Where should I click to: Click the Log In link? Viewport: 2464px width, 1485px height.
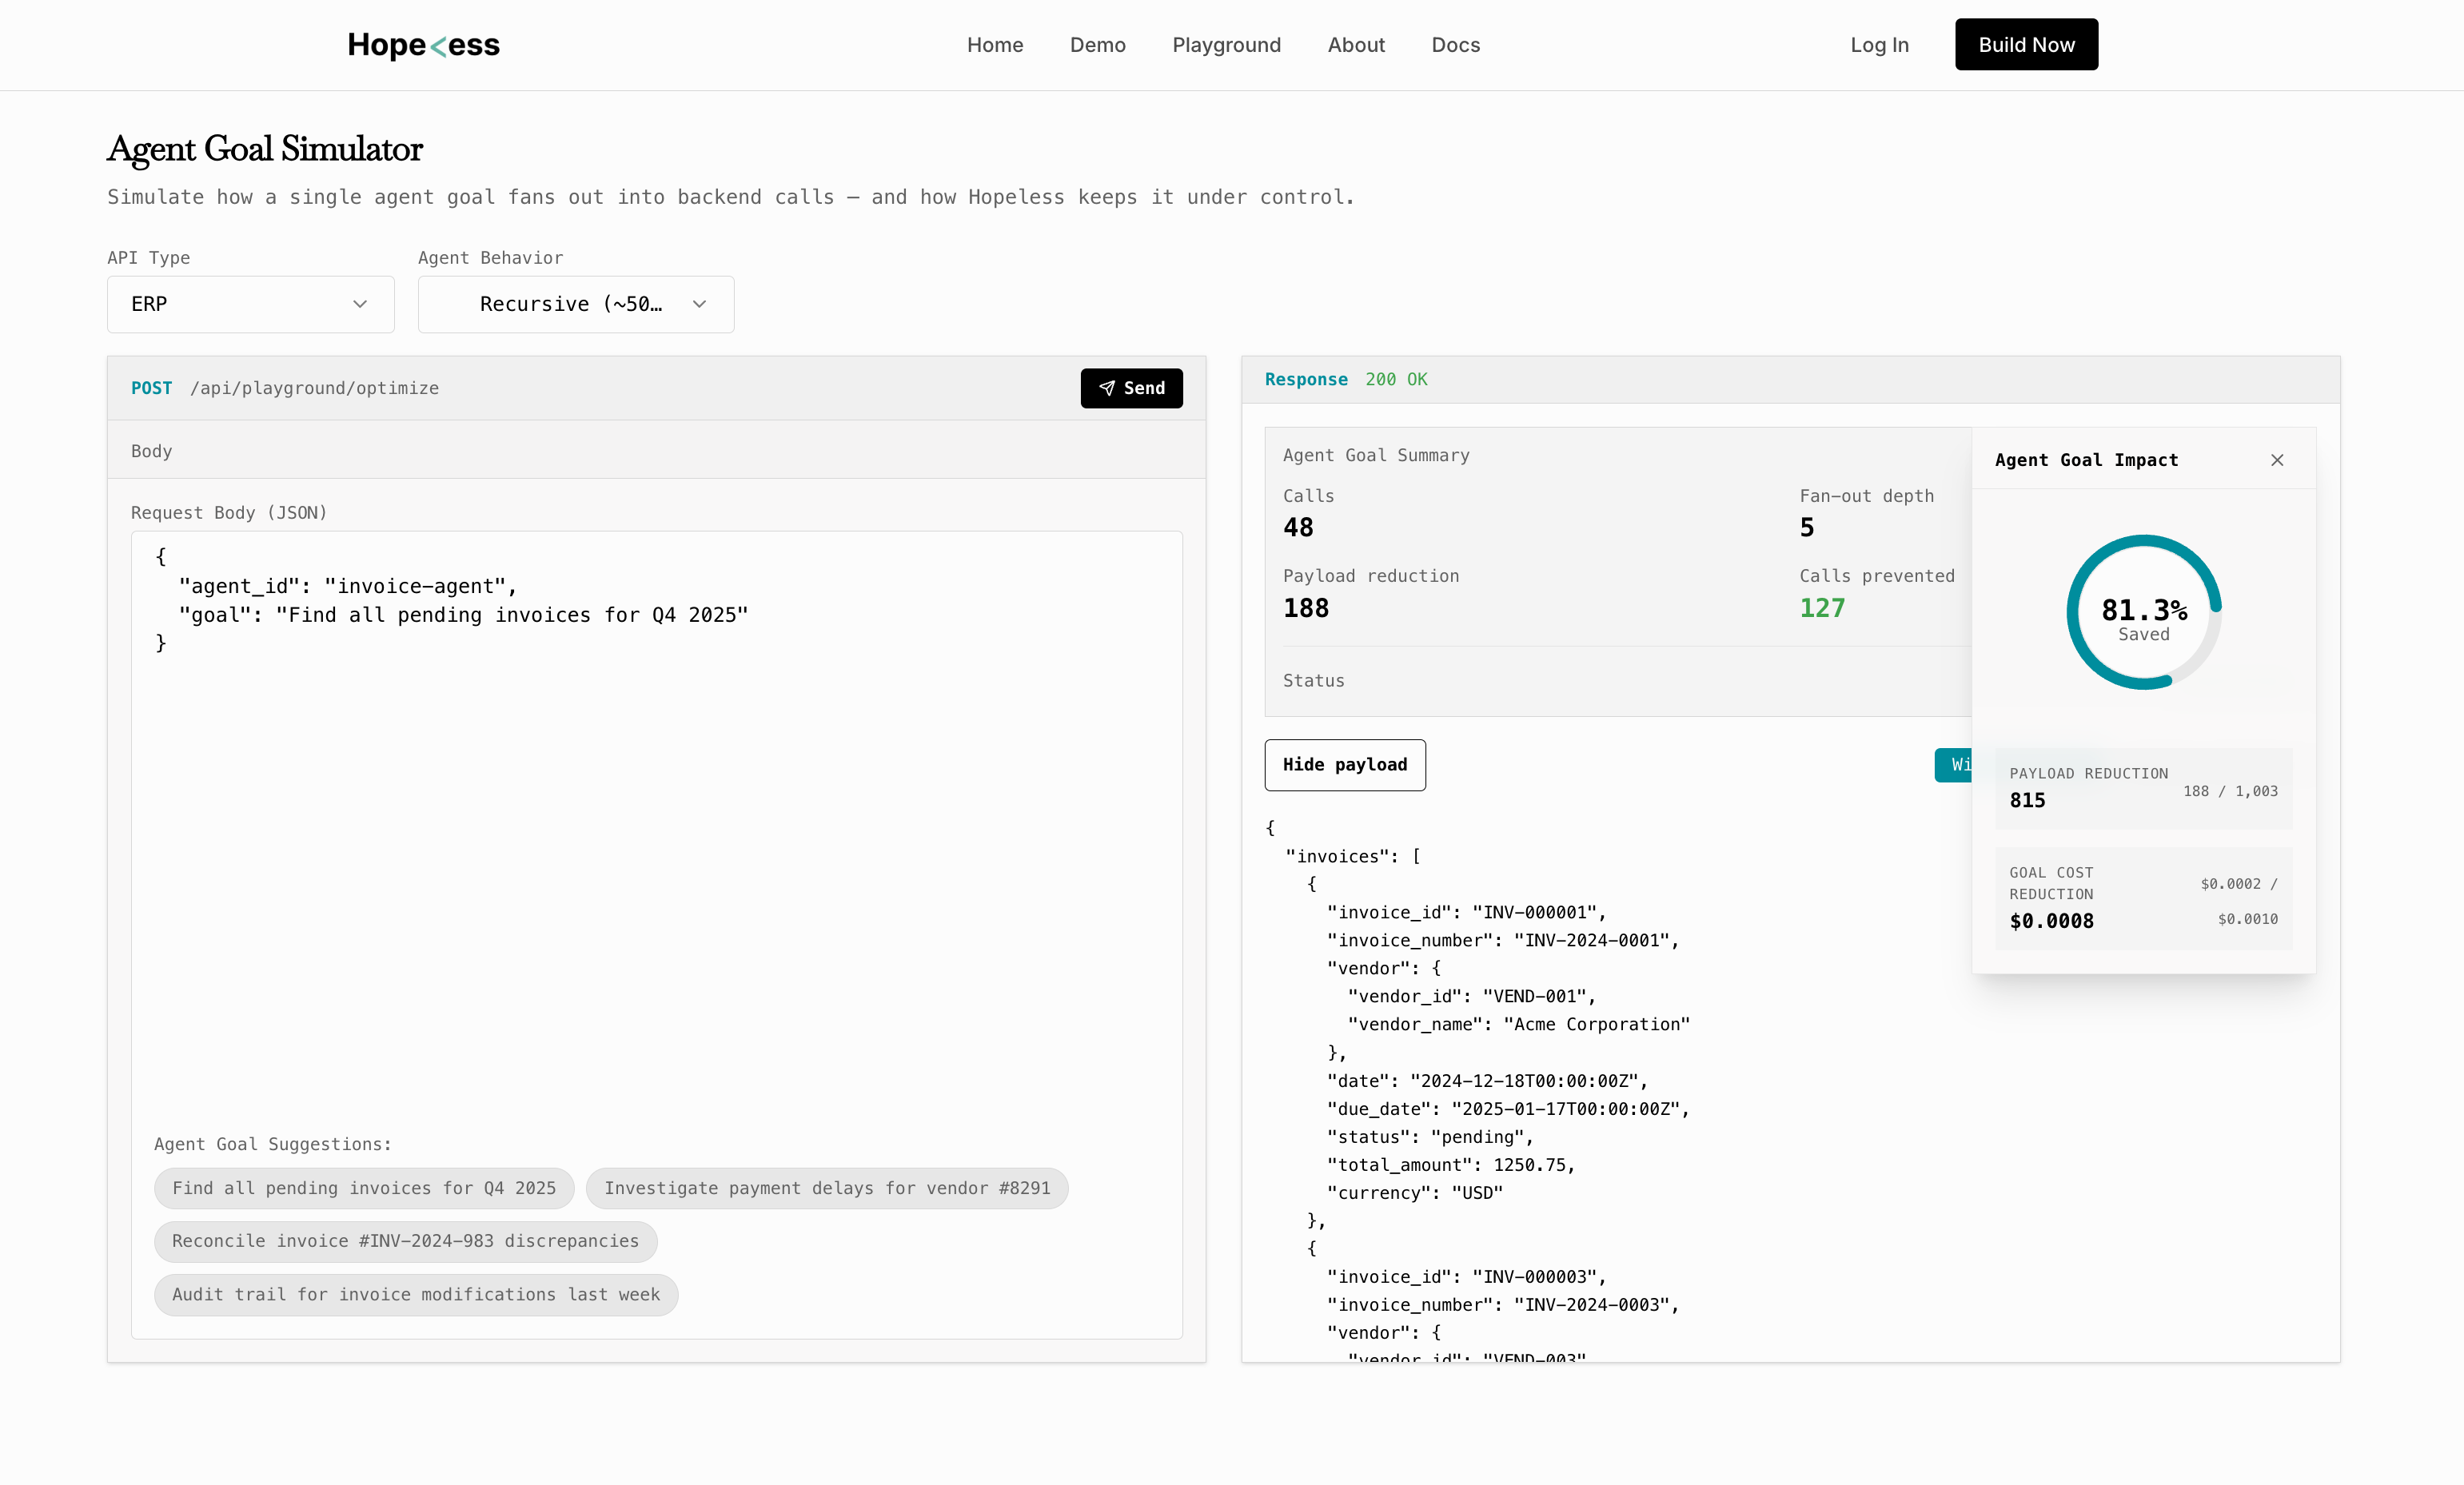click(x=1879, y=45)
